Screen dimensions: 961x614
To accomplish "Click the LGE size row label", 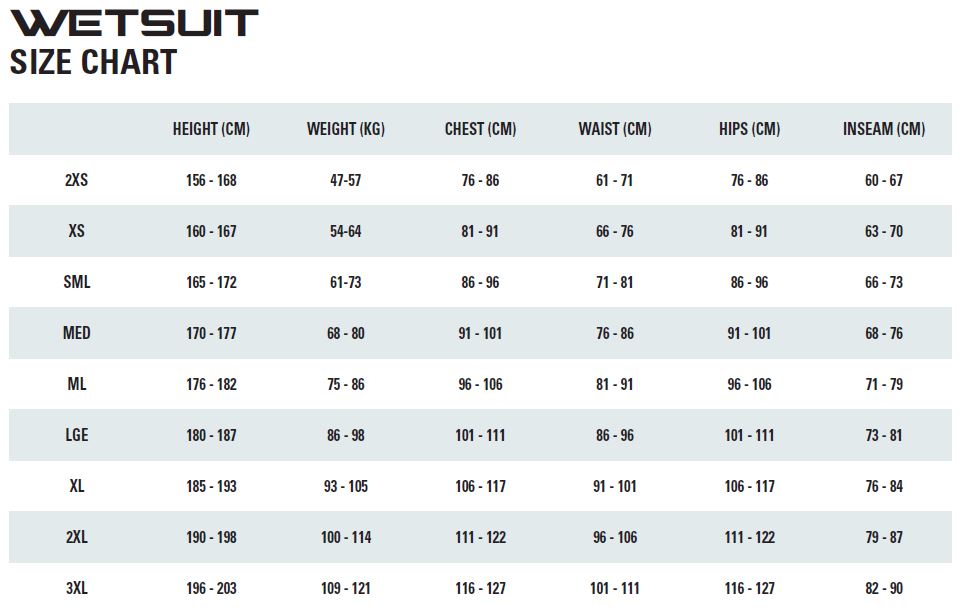I will pos(77,435).
